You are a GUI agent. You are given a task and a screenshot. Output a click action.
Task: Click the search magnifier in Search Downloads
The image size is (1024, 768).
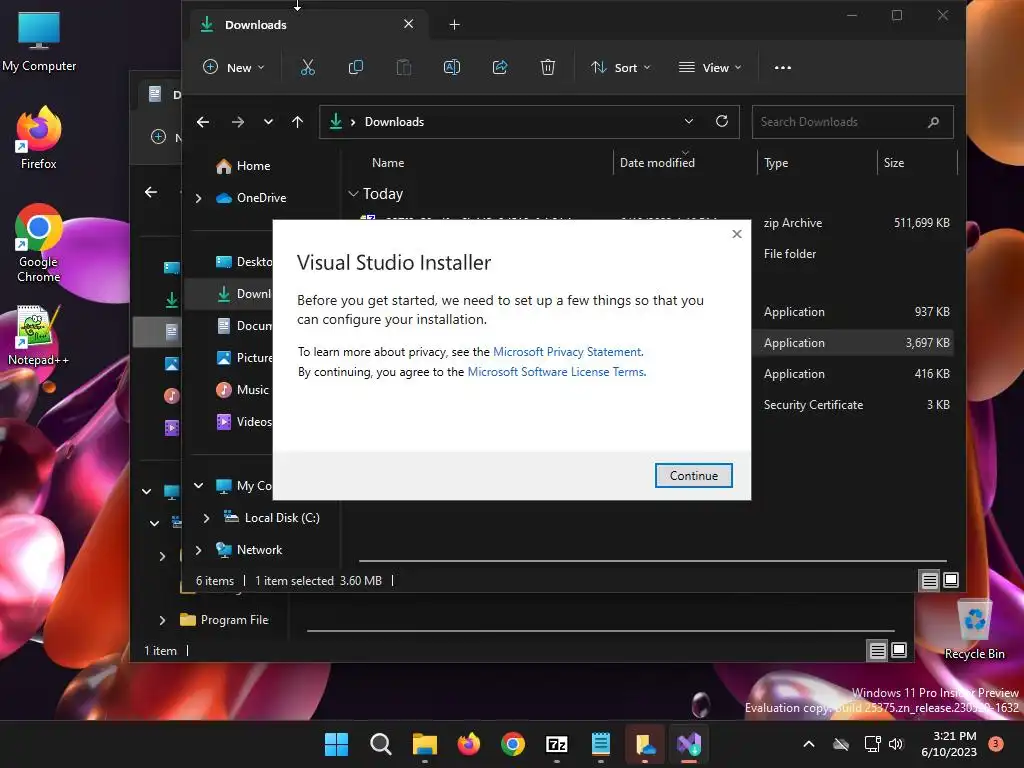click(x=934, y=122)
